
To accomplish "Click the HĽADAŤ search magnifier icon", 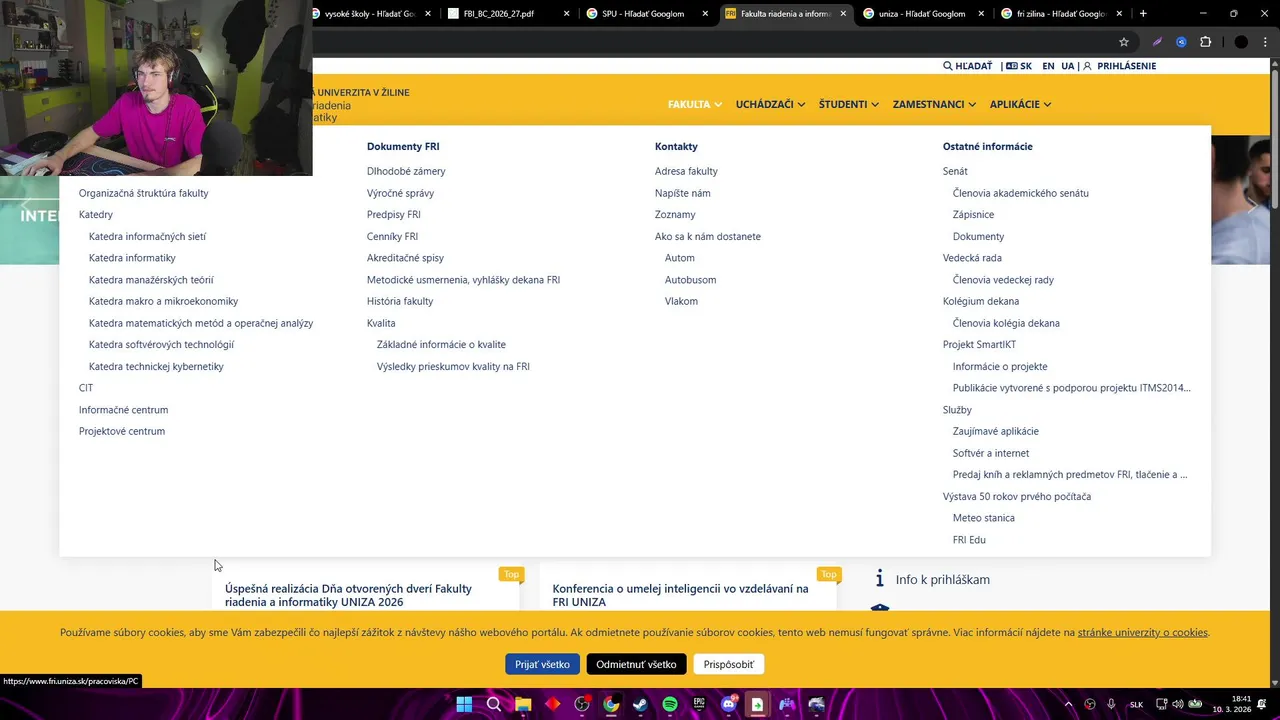I will click(948, 66).
